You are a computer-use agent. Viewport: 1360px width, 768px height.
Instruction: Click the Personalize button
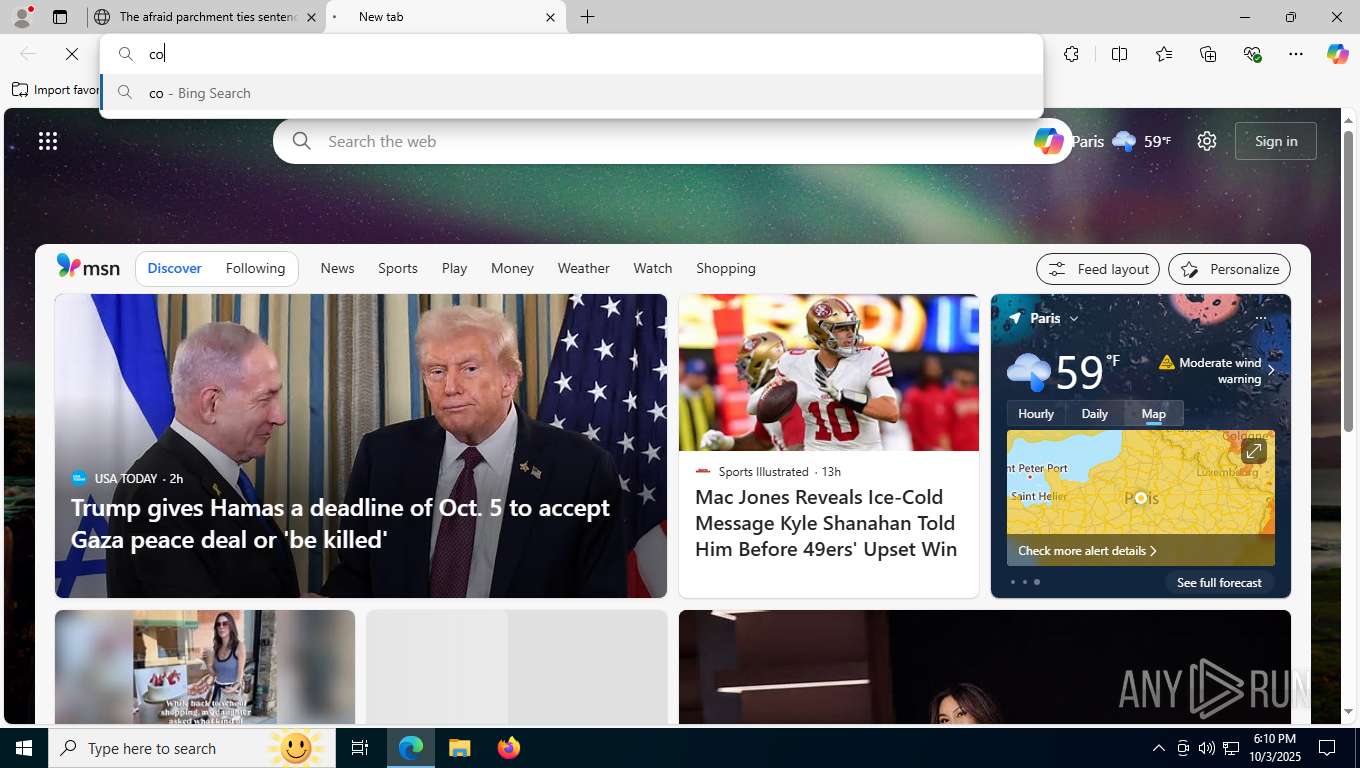tap(1229, 269)
